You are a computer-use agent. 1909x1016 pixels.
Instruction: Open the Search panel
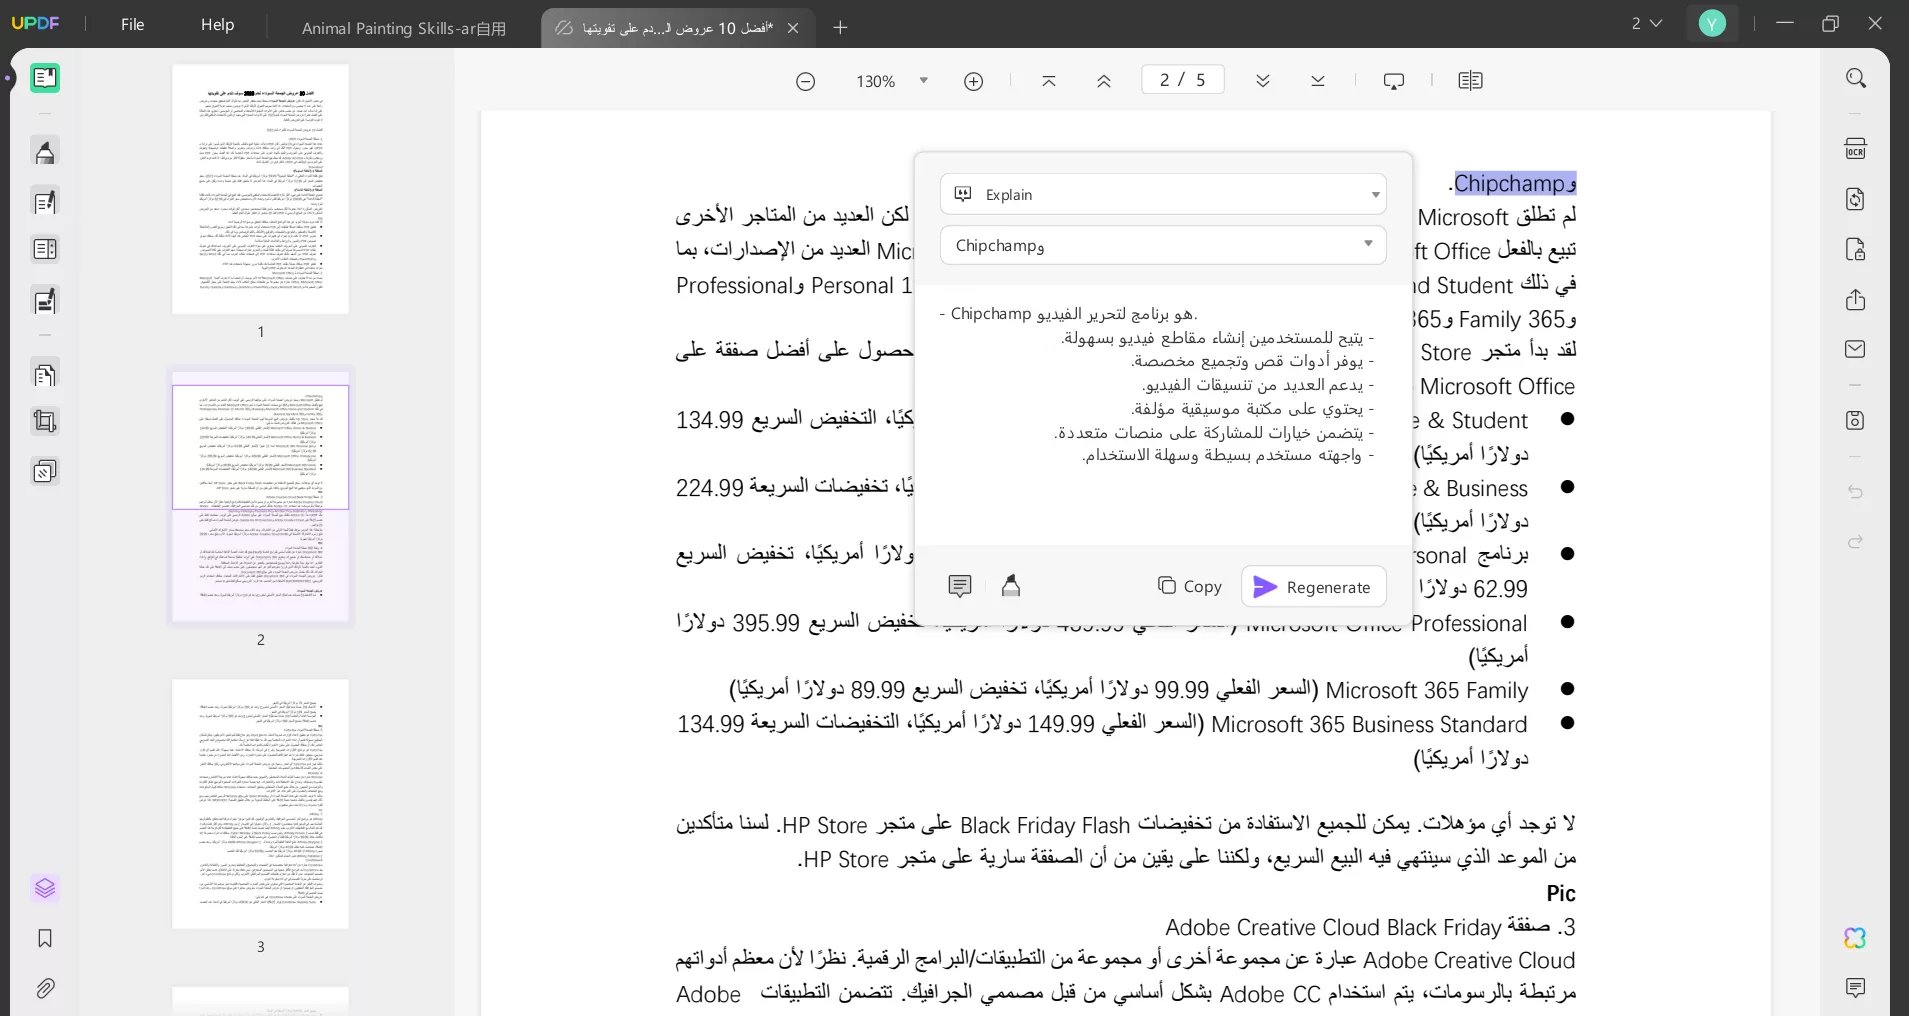pyautogui.click(x=1856, y=78)
